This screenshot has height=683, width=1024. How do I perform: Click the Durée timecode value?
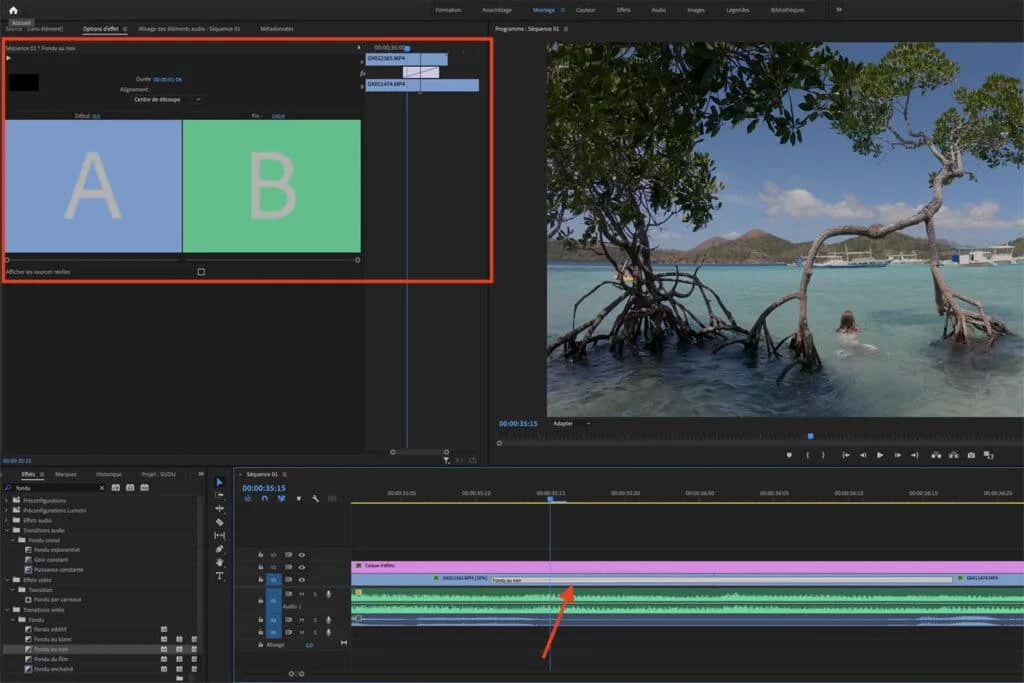(168, 80)
